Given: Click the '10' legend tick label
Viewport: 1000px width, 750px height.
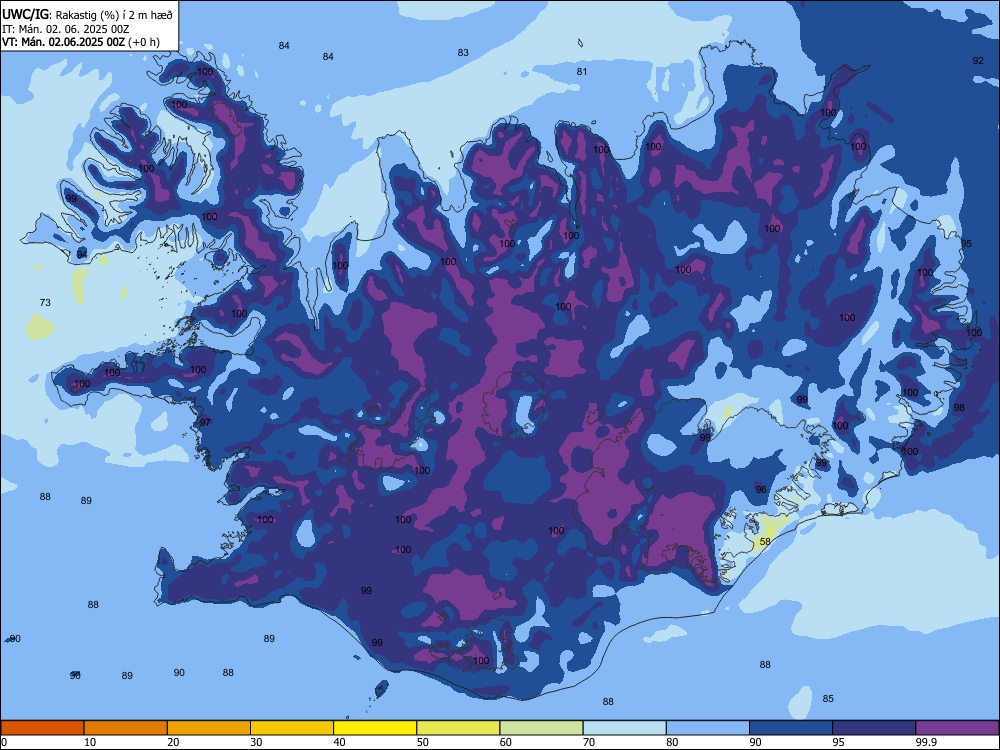Looking at the screenshot, I should coord(90,742).
